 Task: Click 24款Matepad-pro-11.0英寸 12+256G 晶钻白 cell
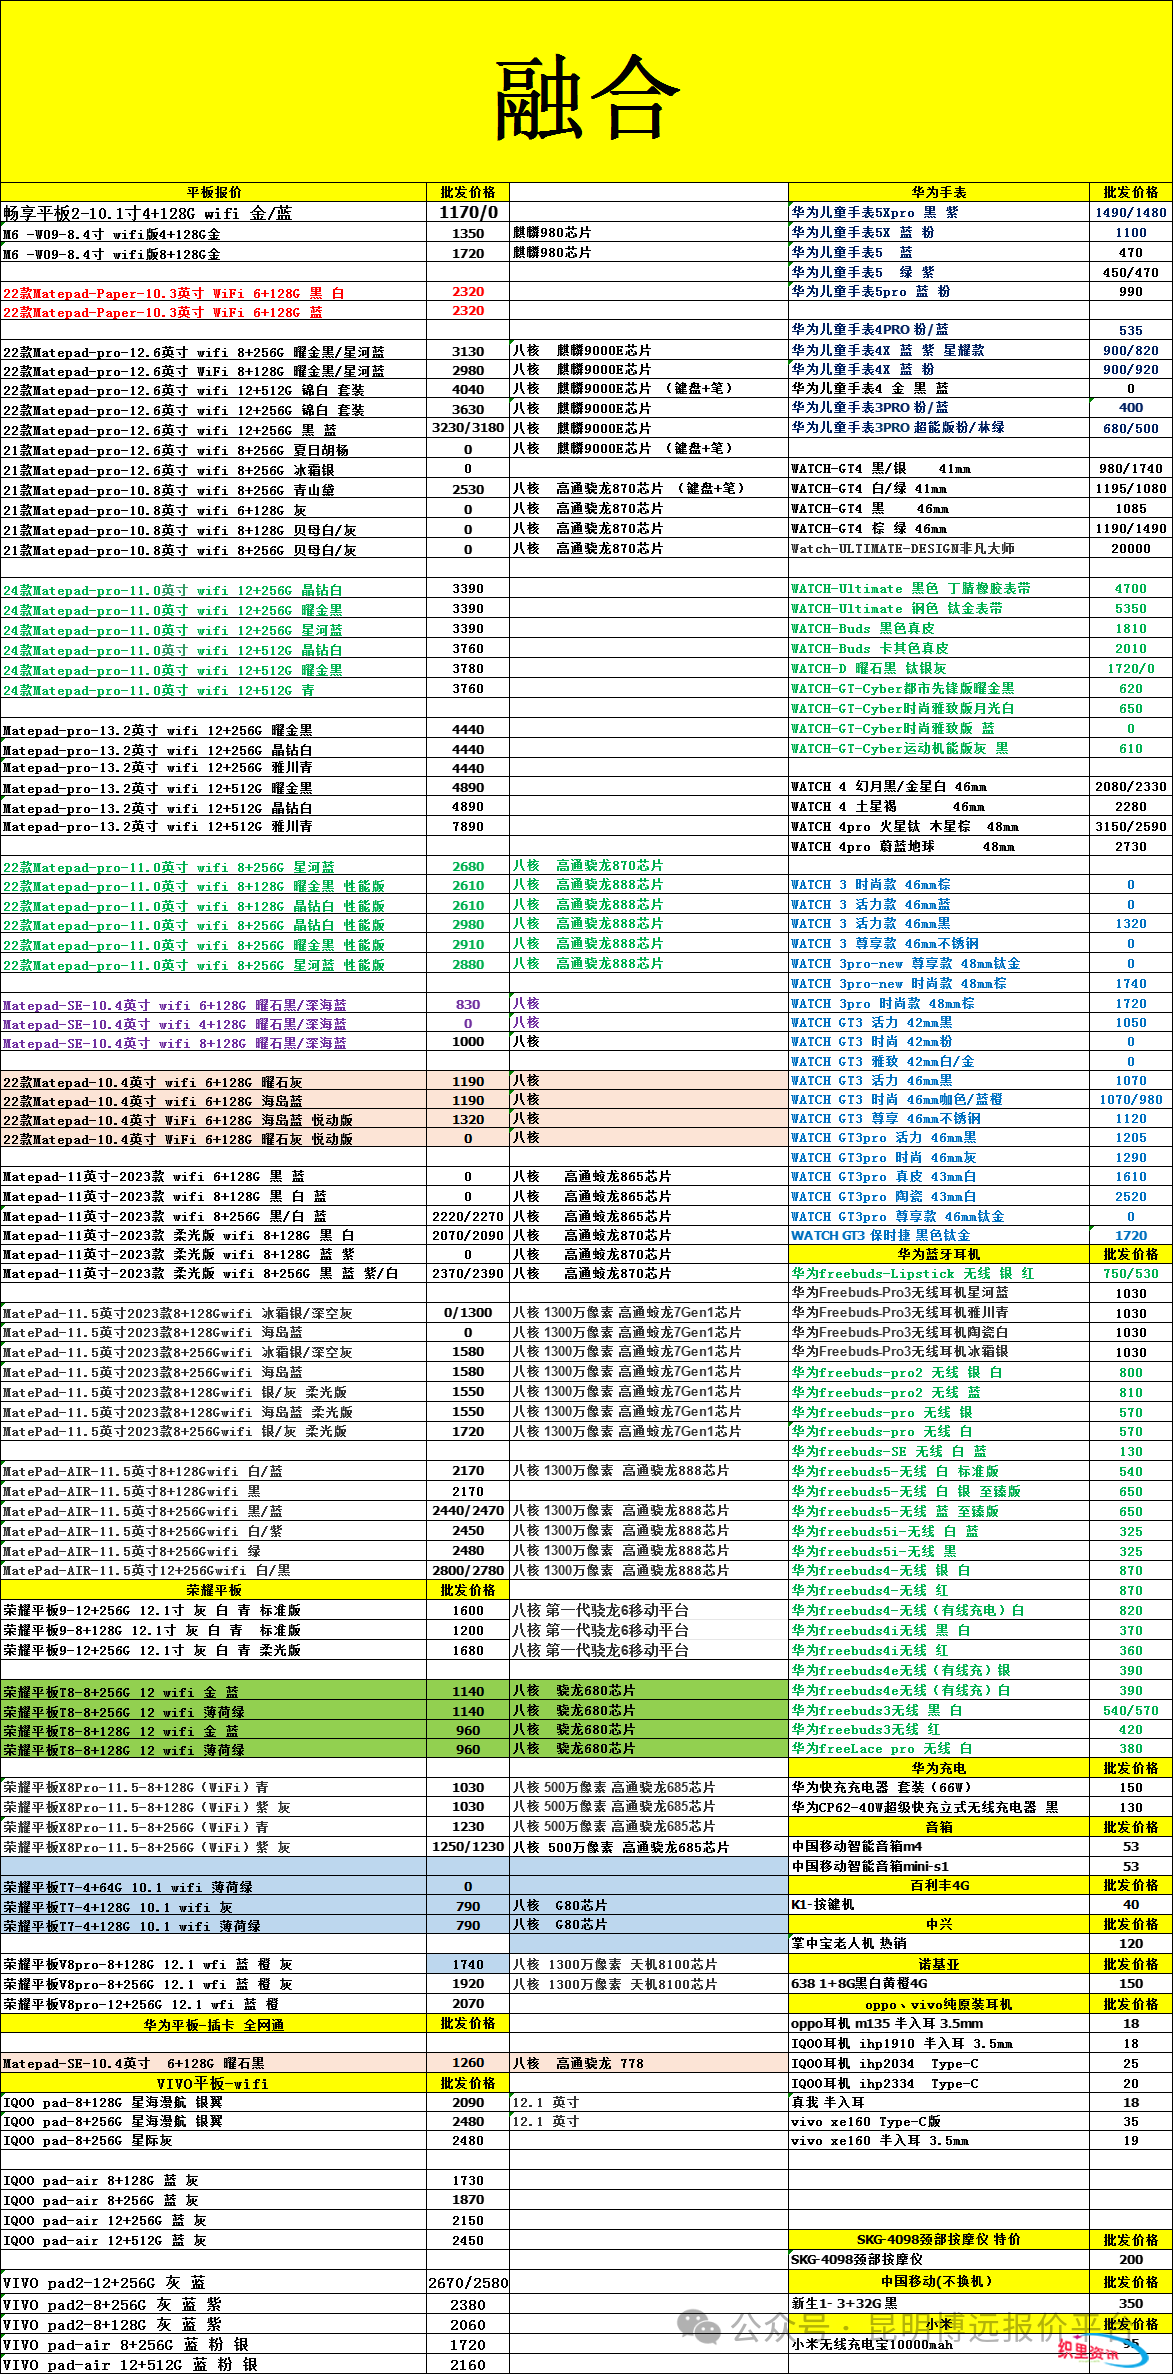pos(214,590)
